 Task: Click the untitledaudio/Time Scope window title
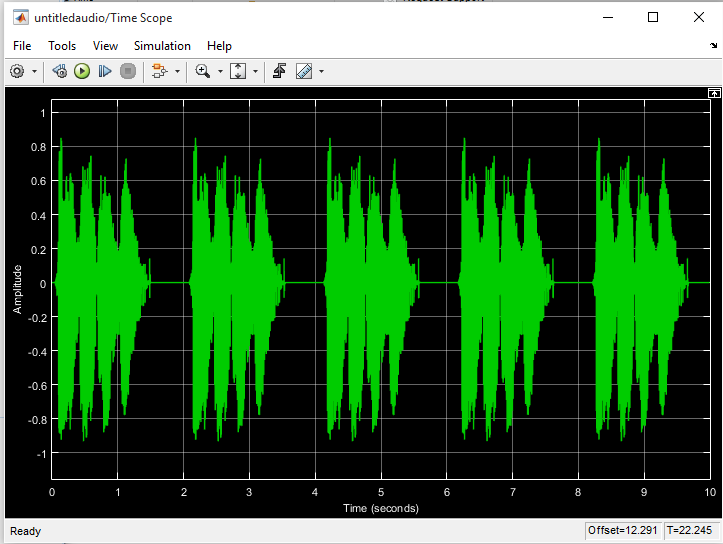(103, 18)
